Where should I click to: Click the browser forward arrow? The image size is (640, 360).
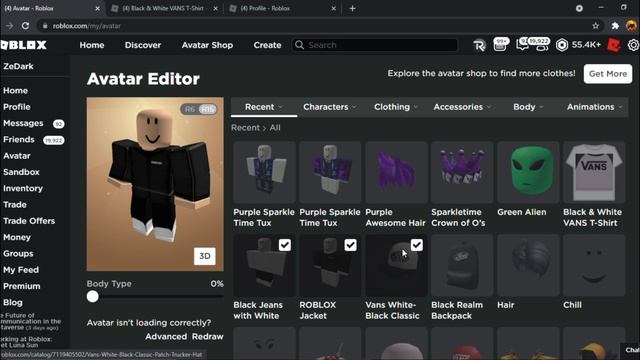click(x=9, y=26)
